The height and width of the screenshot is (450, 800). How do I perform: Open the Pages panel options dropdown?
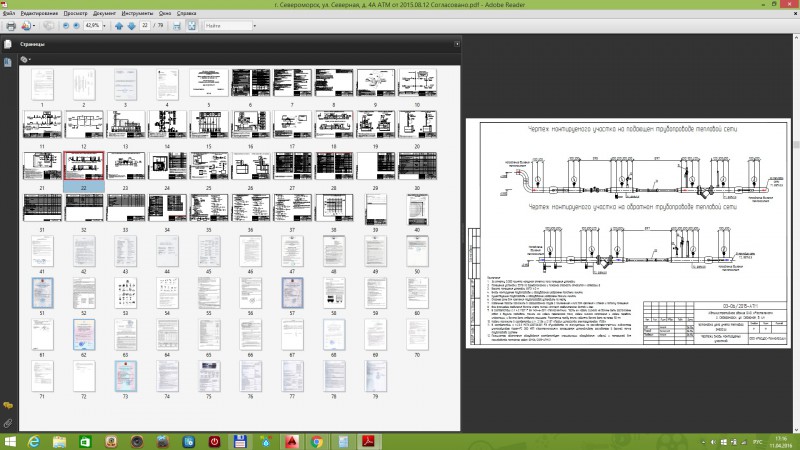coord(26,60)
